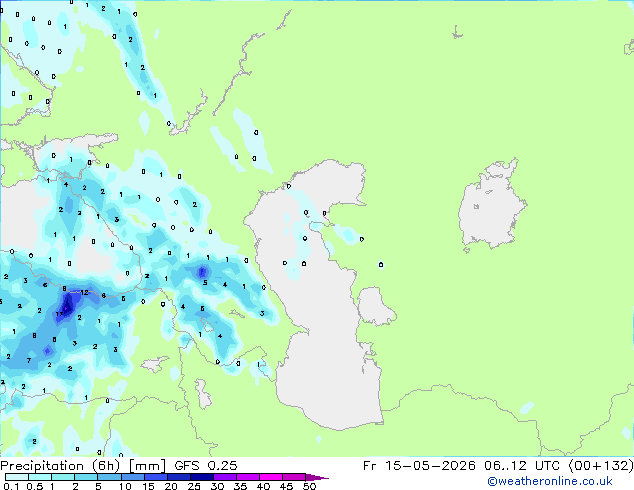This screenshot has width=634, height=490.
Task: Click the '0.1' legend scale label
Action: (11, 486)
